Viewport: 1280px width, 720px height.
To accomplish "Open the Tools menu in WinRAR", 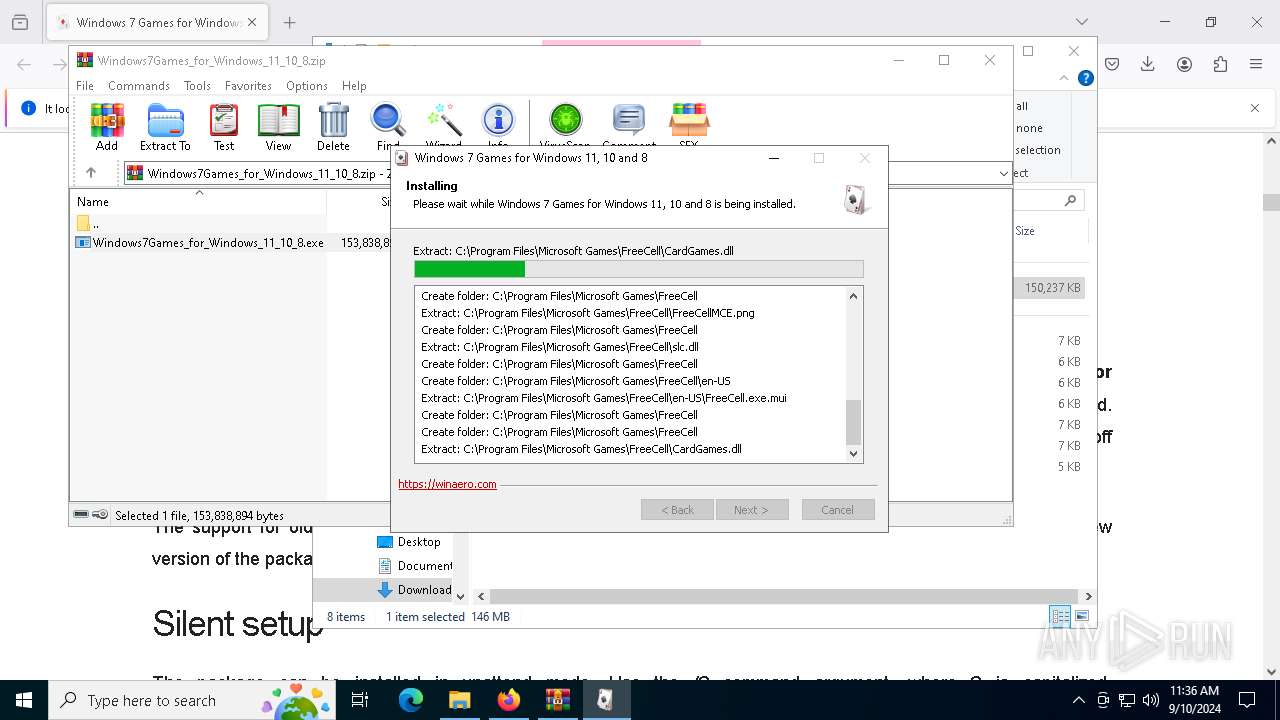I will [197, 86].
